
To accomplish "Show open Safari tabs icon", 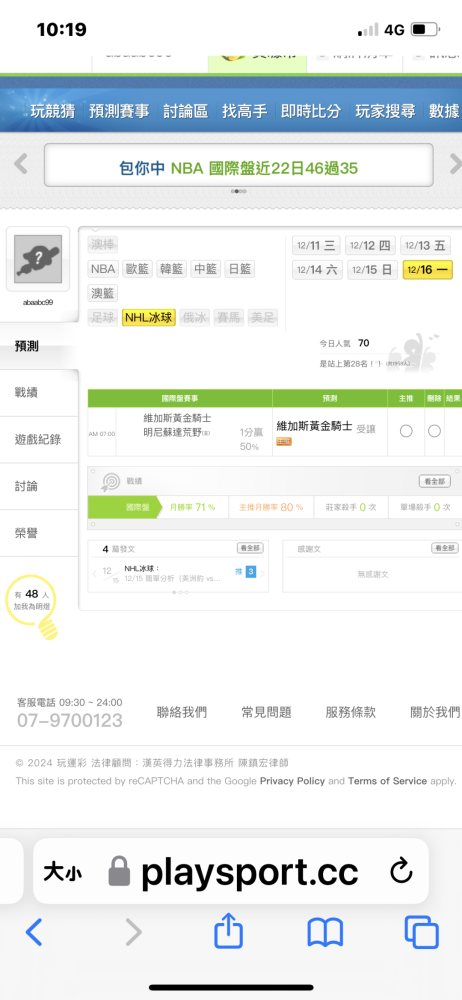I will coord(422,932).
